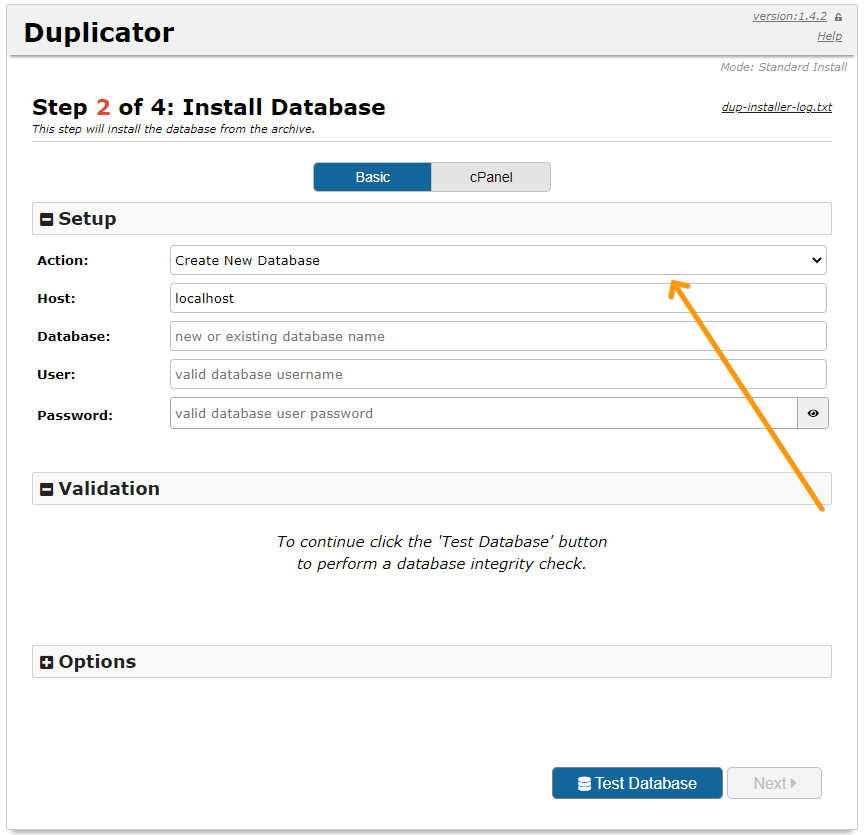Collapse the Validation section using its minus icon
This screenshot has width=864, height=835.
(x=46, y=489)
